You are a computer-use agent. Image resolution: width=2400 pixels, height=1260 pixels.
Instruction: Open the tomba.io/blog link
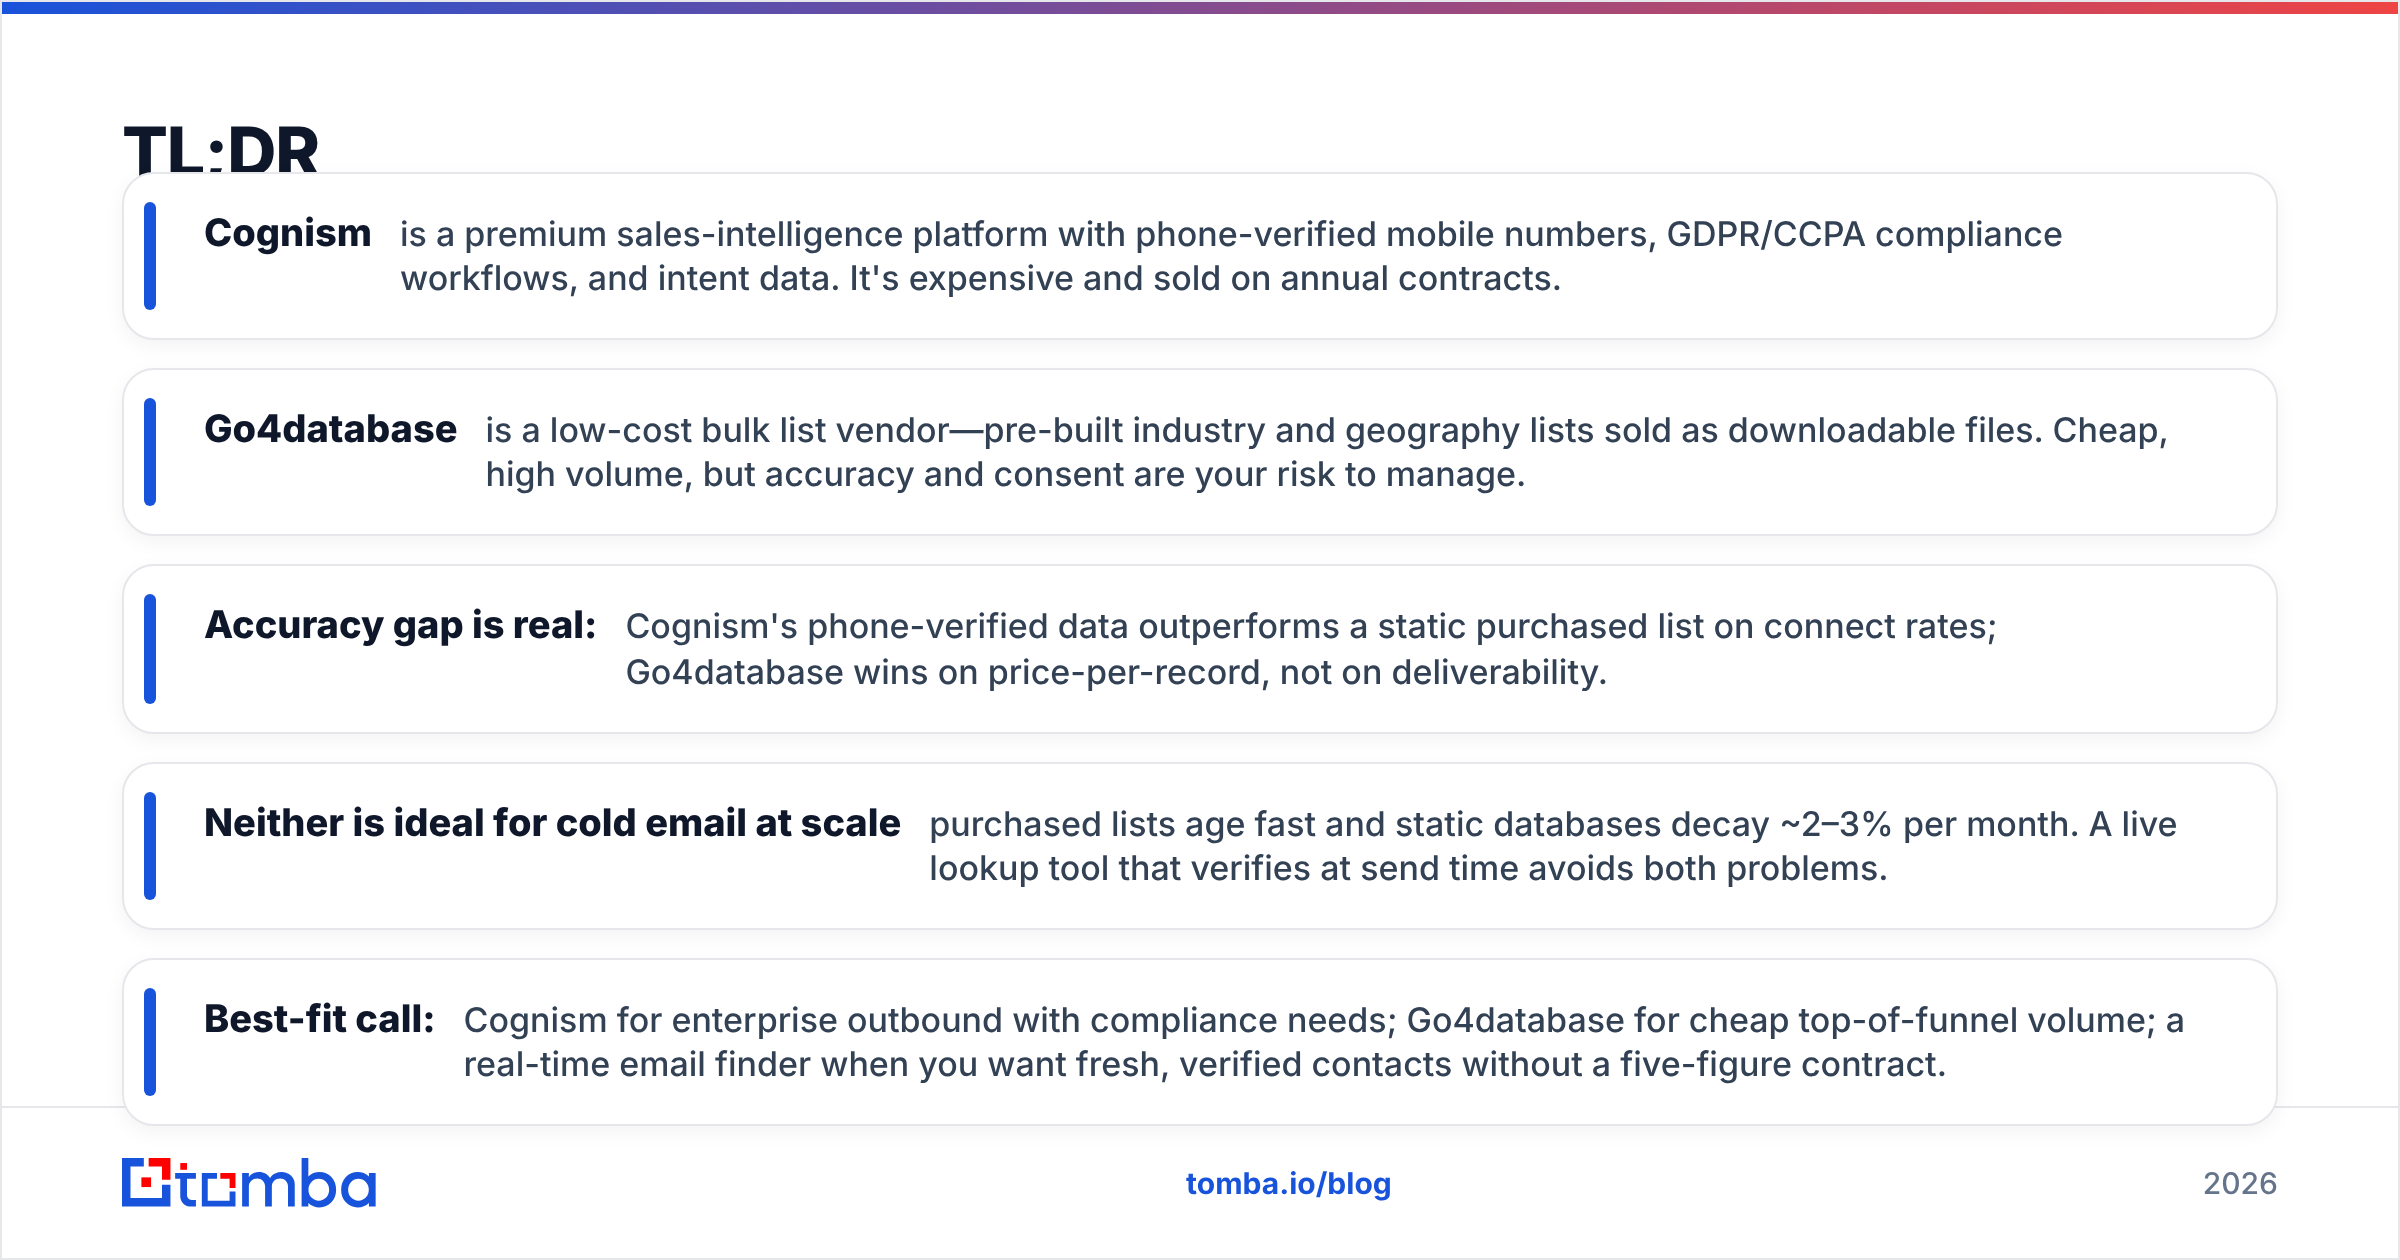(x=1288, y=1184)
